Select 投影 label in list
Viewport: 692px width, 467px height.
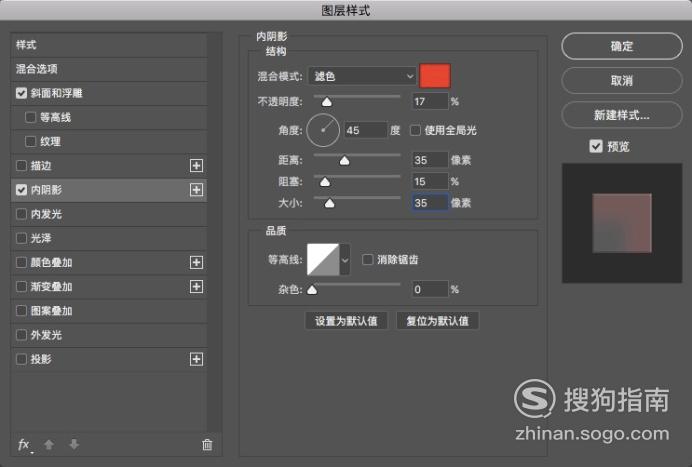(x=41, y=359)
